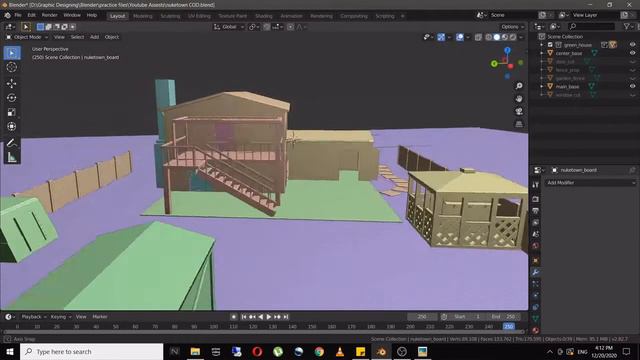
Task: Toggle X-ray mode in viewport header
Action: coord(478,37)
